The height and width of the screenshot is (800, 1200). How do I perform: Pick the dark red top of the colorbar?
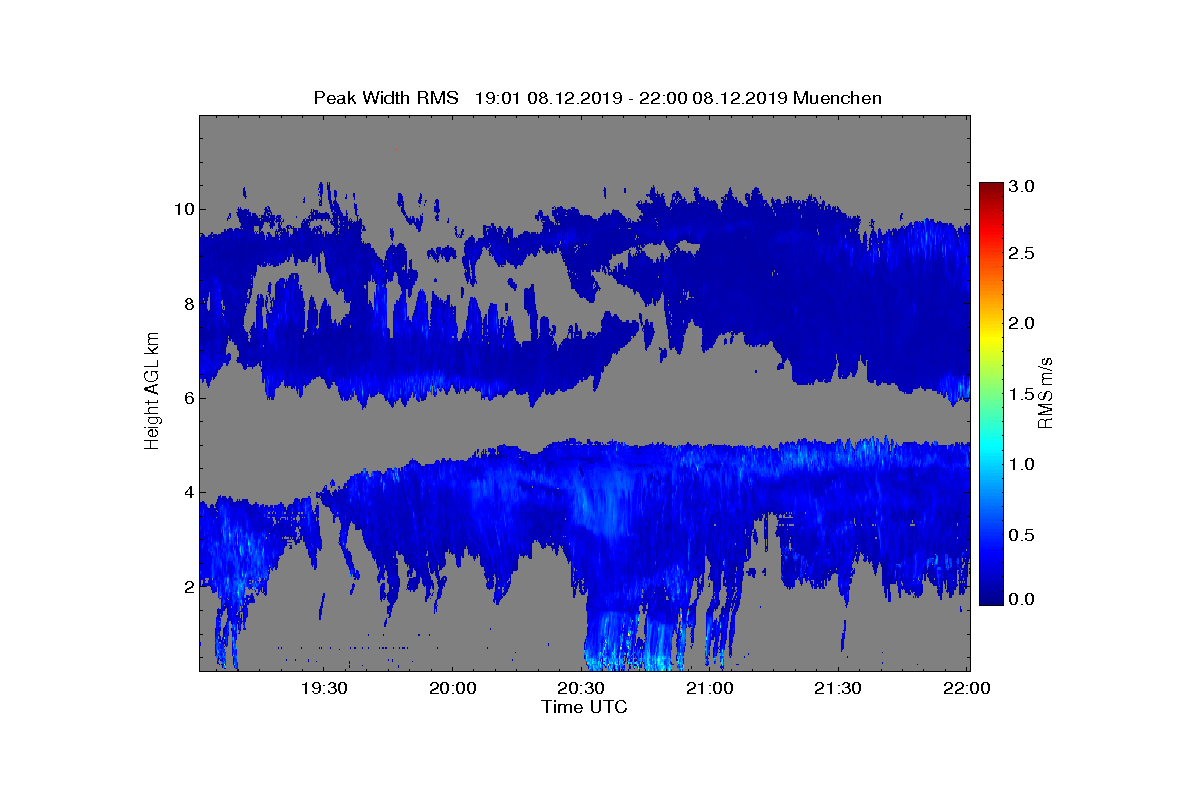pos(991,188)
